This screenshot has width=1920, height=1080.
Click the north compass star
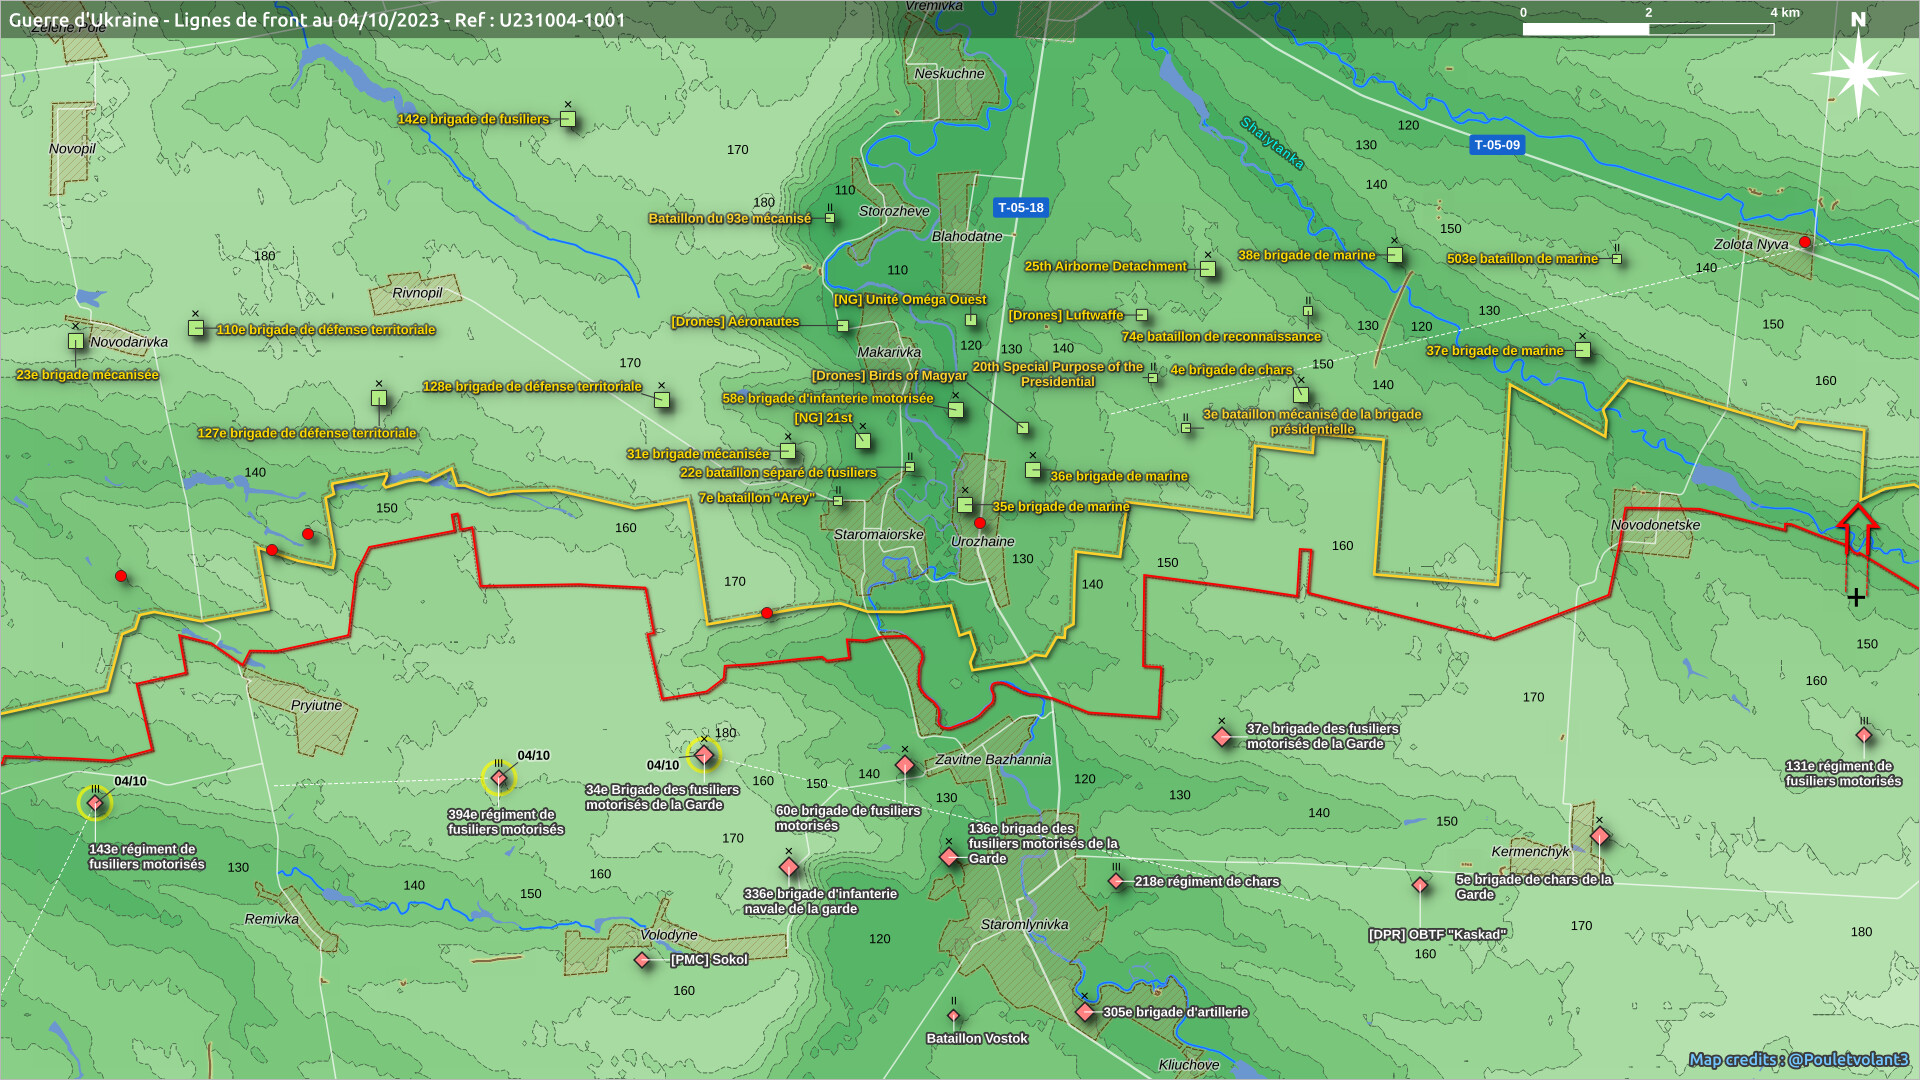point(1858,72)
